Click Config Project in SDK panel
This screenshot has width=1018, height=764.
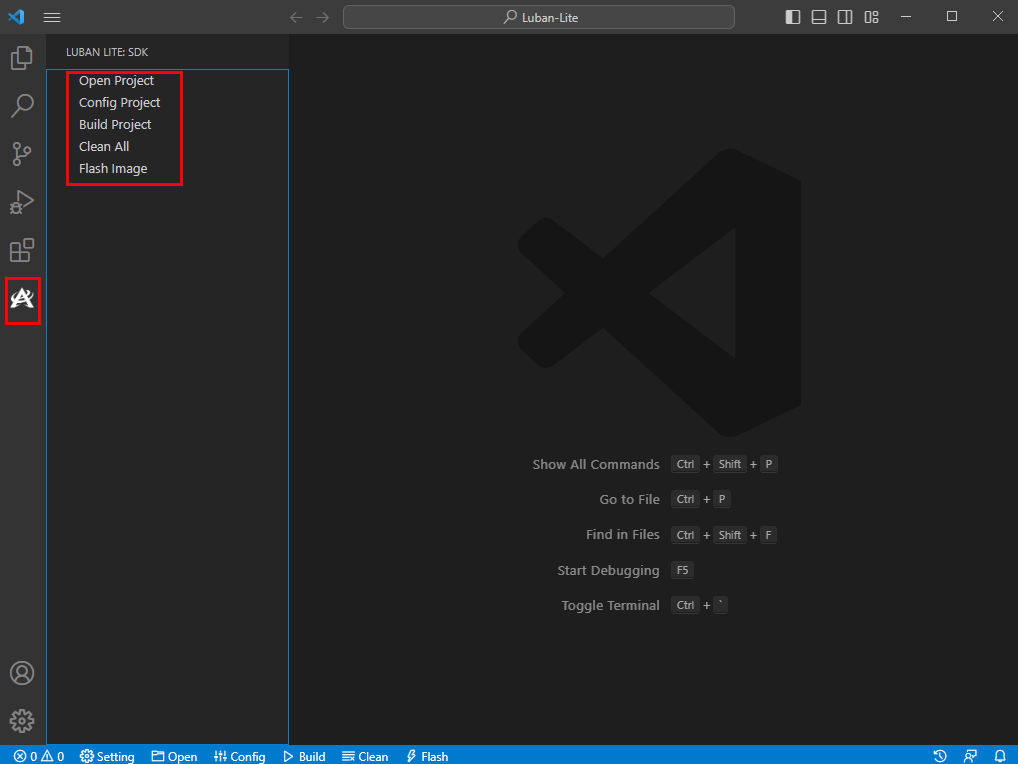[x=119, y=103]
